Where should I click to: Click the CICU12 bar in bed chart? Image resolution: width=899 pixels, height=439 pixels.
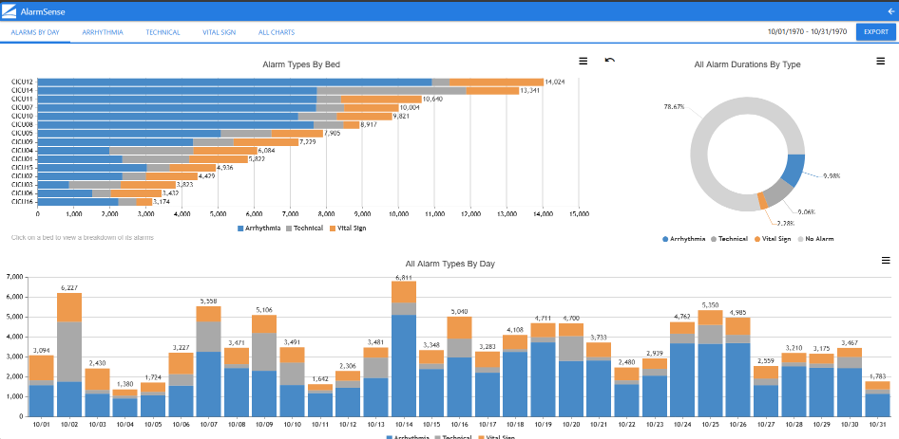(x=290, y=82)
